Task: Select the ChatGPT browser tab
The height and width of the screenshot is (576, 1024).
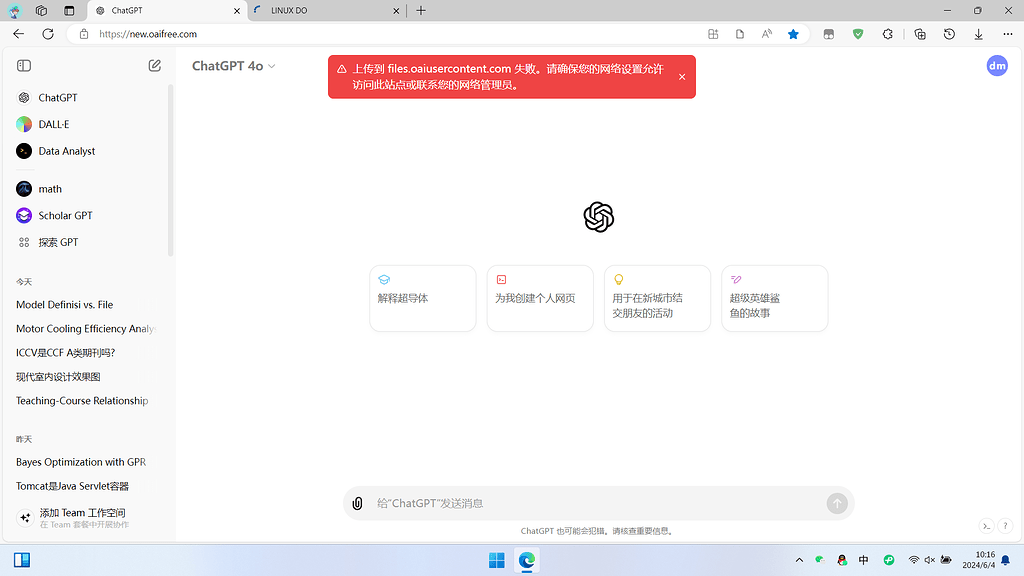Action: (168, 10)
